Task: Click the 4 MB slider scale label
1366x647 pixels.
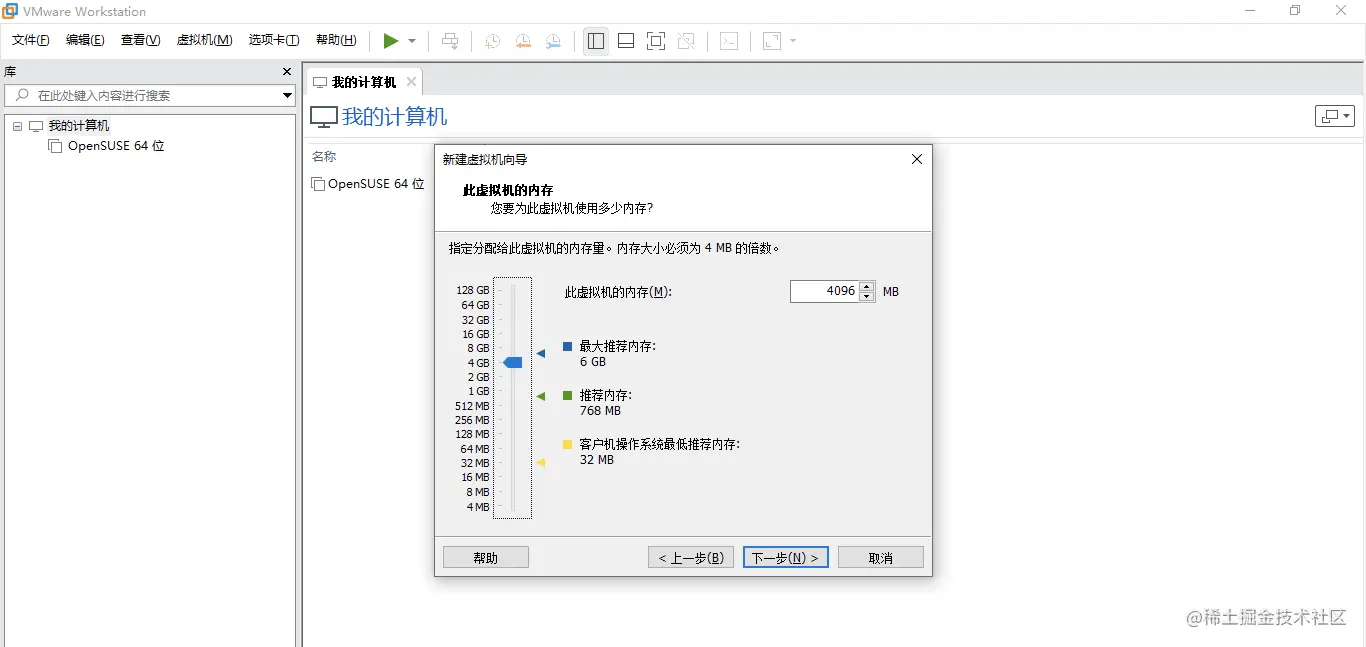Action: [478, 507]
